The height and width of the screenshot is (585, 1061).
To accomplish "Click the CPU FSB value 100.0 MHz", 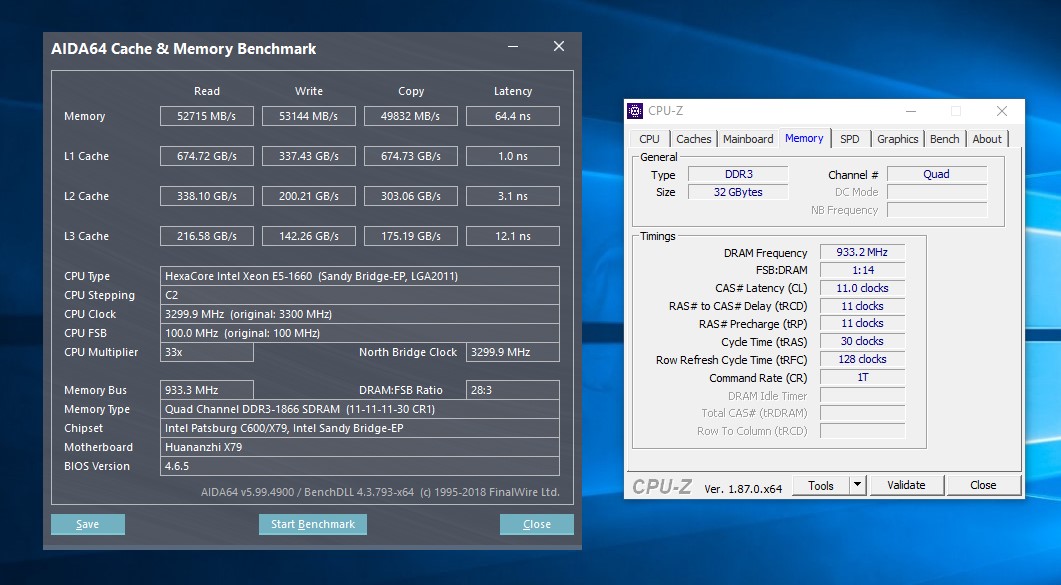I will 360,333.
